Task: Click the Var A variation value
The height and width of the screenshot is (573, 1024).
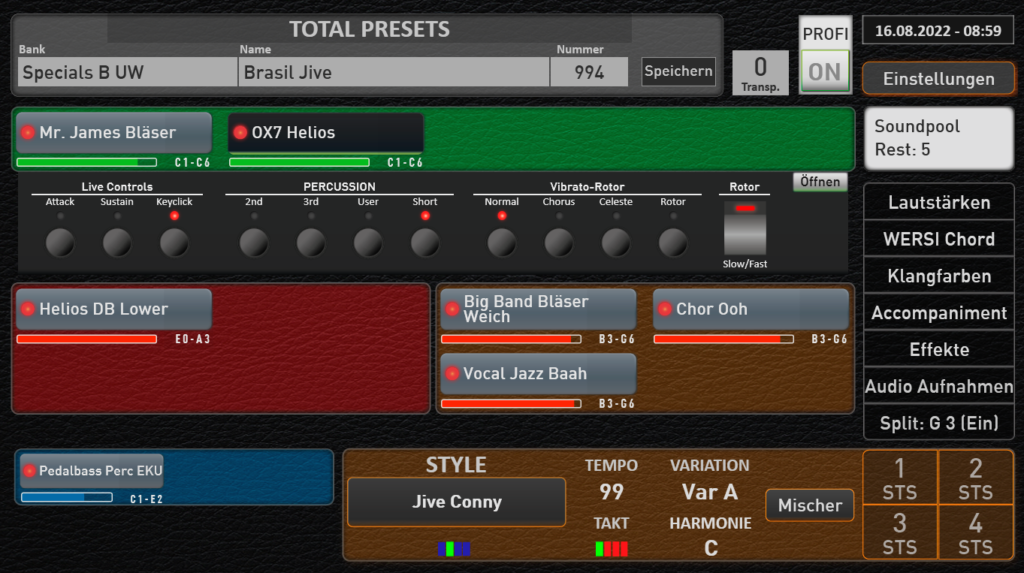Action: pos(710,491)
